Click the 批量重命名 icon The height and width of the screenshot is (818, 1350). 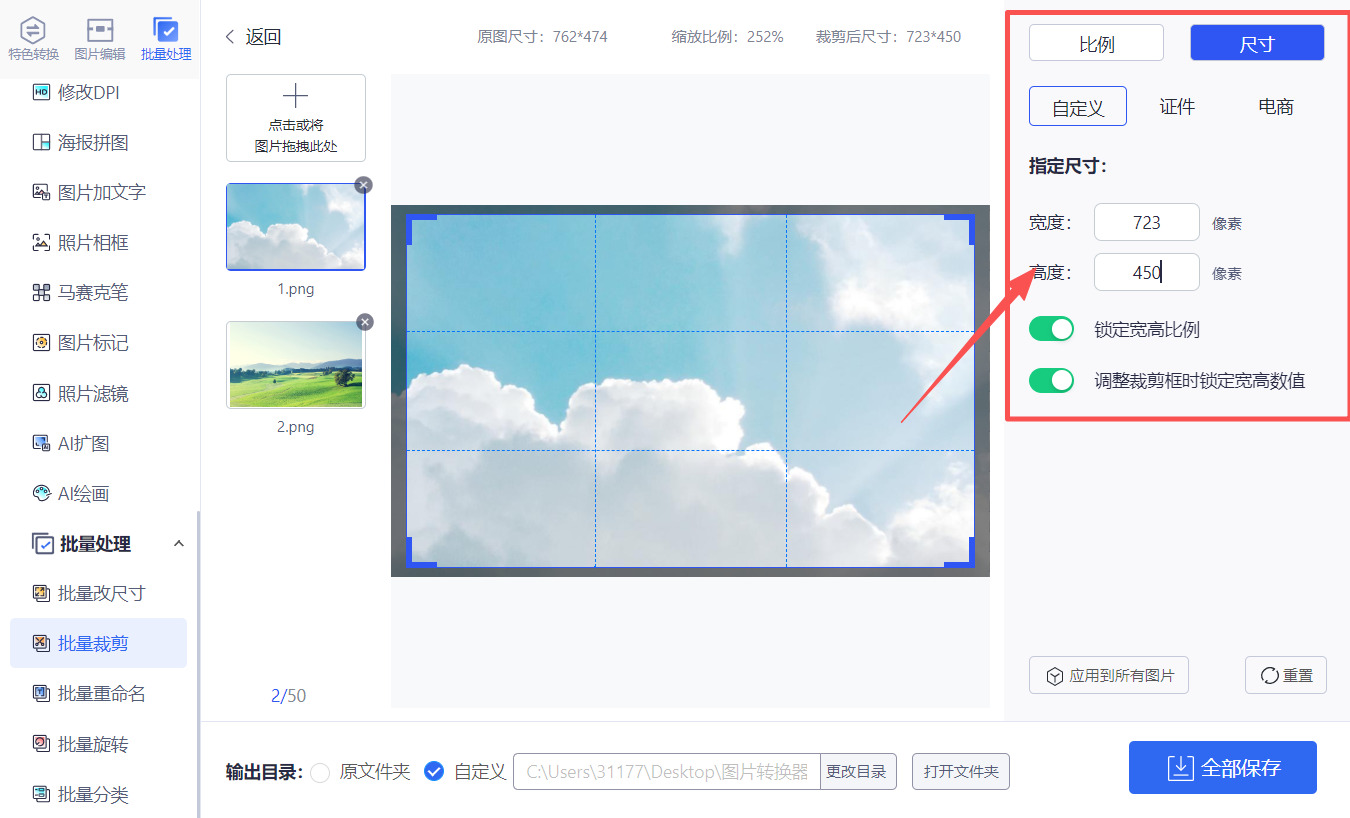point(41,693)
